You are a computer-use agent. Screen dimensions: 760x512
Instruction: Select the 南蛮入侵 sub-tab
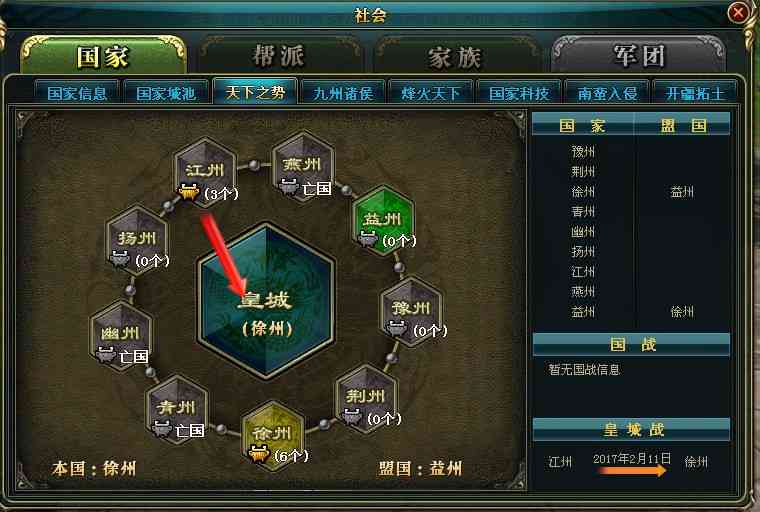[607, 93]
